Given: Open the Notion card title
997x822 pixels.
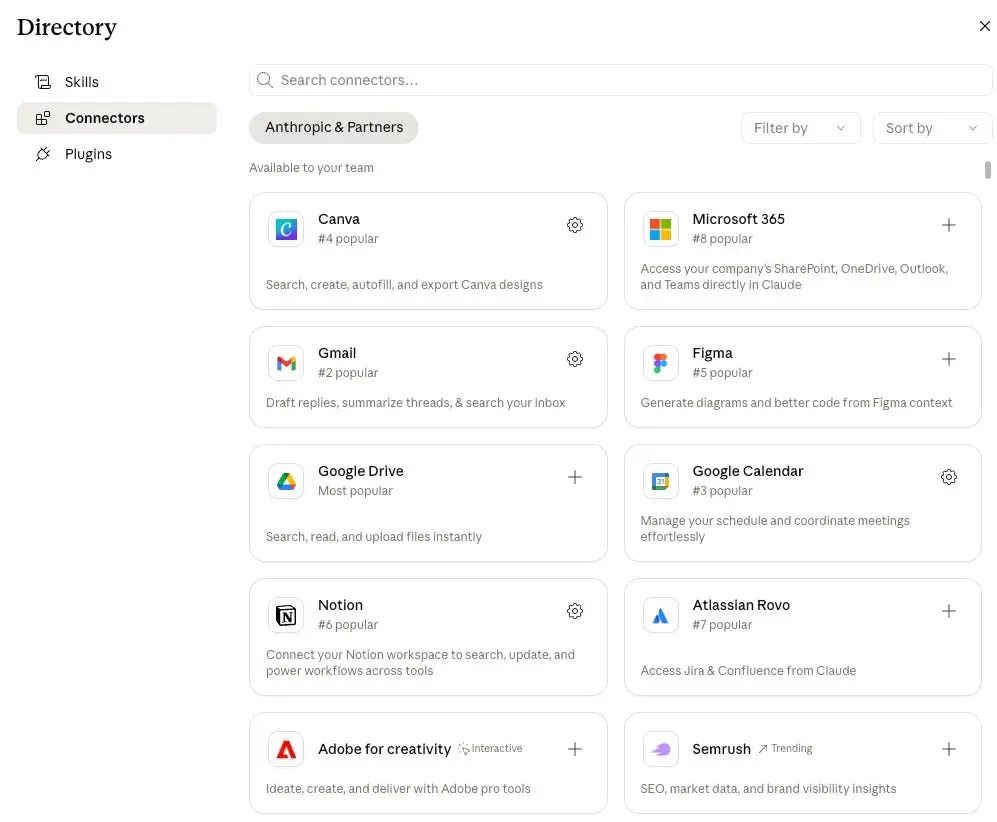Looking at the screenshot, I should 340,605.
